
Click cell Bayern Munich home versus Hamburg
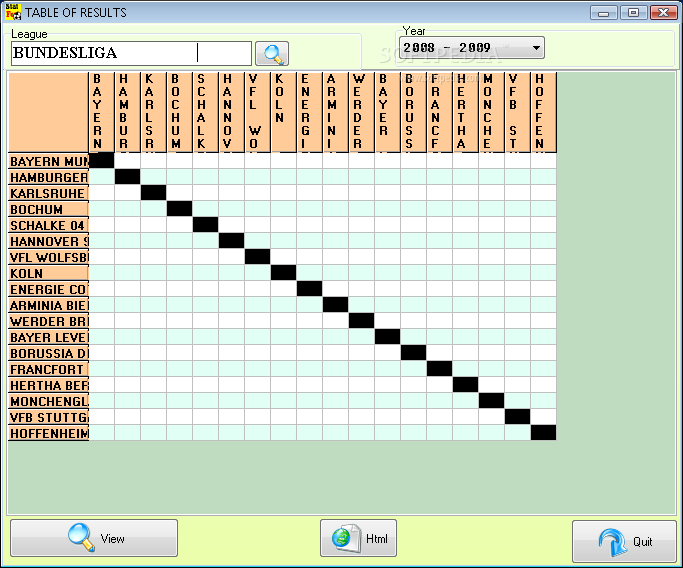(x=128, y=161)
